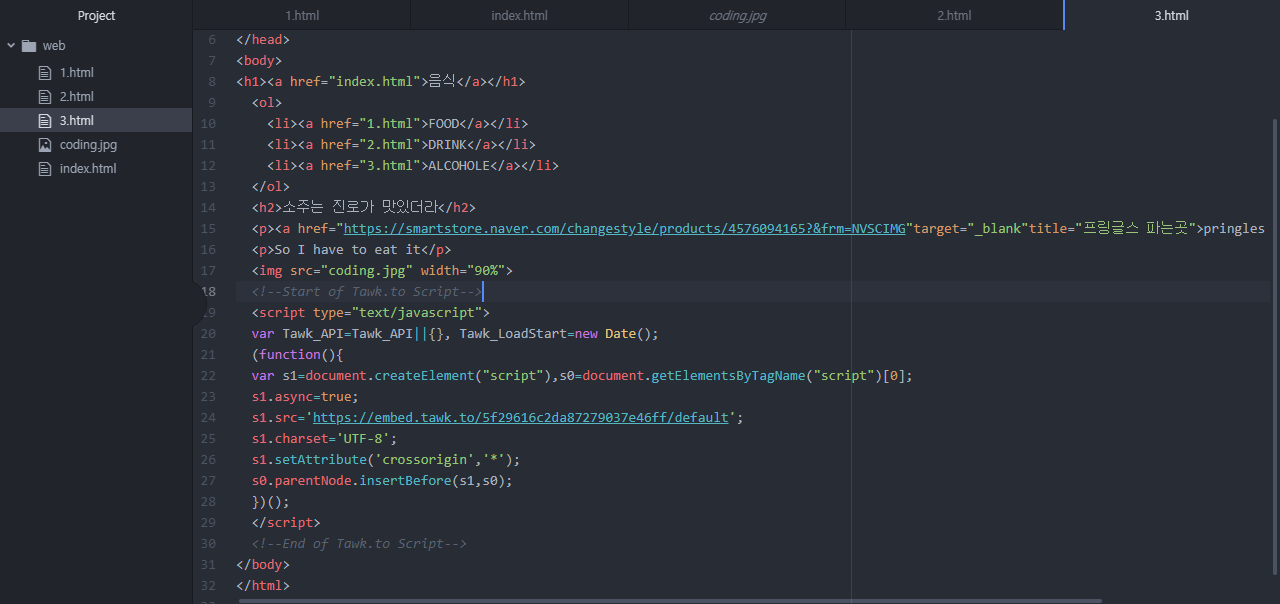This screenshot has width=1280, height=604.
Task: Click the Project panel header
Action: tap(96, 15)
